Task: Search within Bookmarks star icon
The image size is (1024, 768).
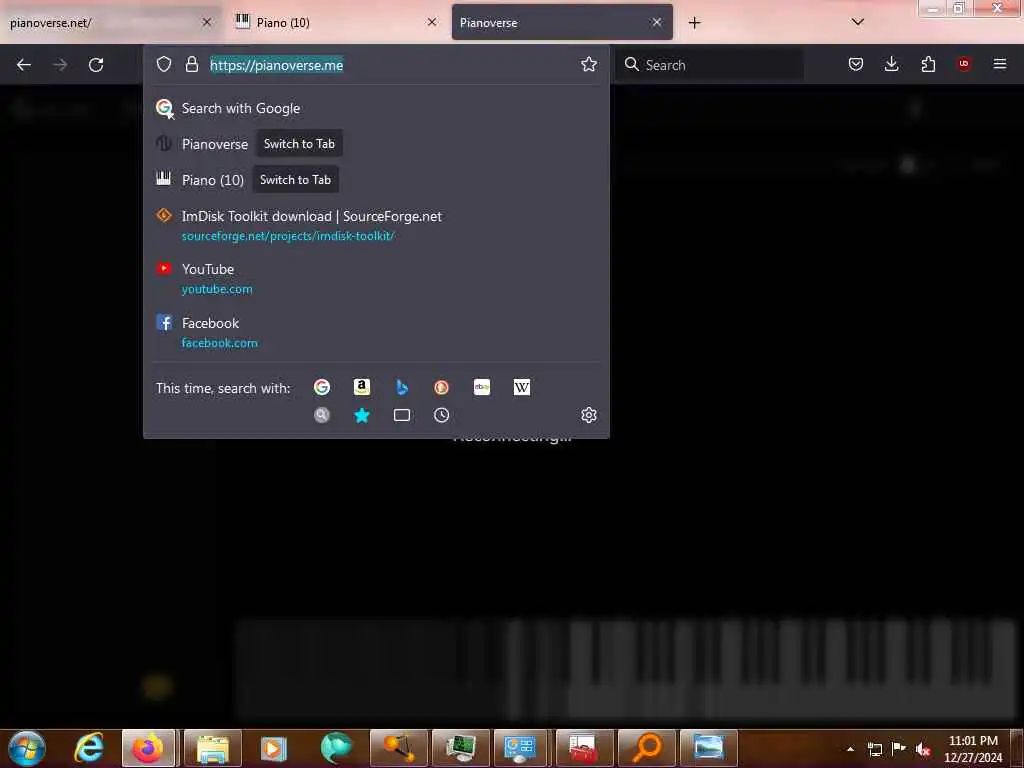Action: [361, 415]
